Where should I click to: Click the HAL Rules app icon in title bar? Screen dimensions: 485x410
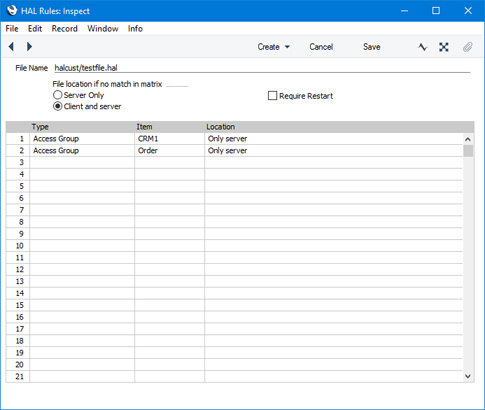point(12,11)
